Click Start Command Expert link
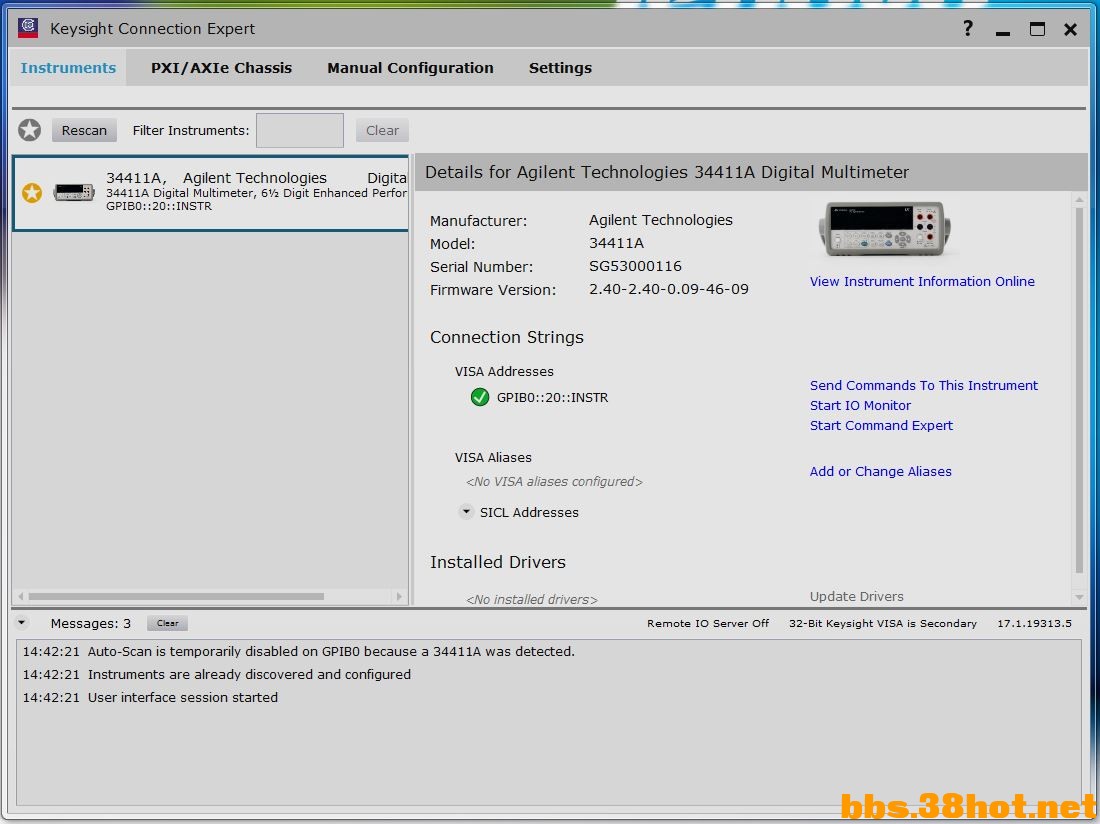 tap(881, 425)
